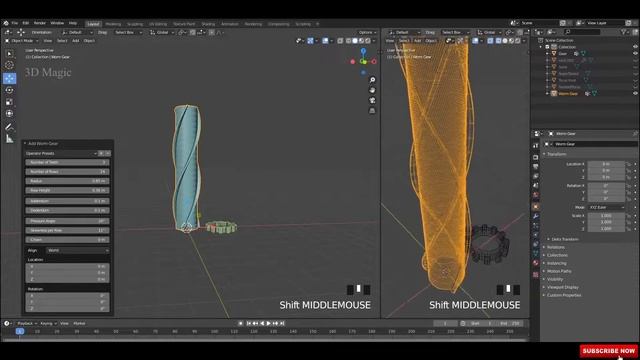640x360 pixels.
Task: Select the Transform tool
Action: (x=9, y=114)
